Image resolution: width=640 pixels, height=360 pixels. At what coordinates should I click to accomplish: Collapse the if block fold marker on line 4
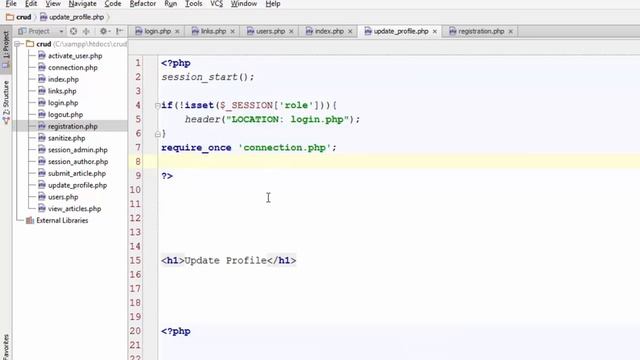[158, 106]
